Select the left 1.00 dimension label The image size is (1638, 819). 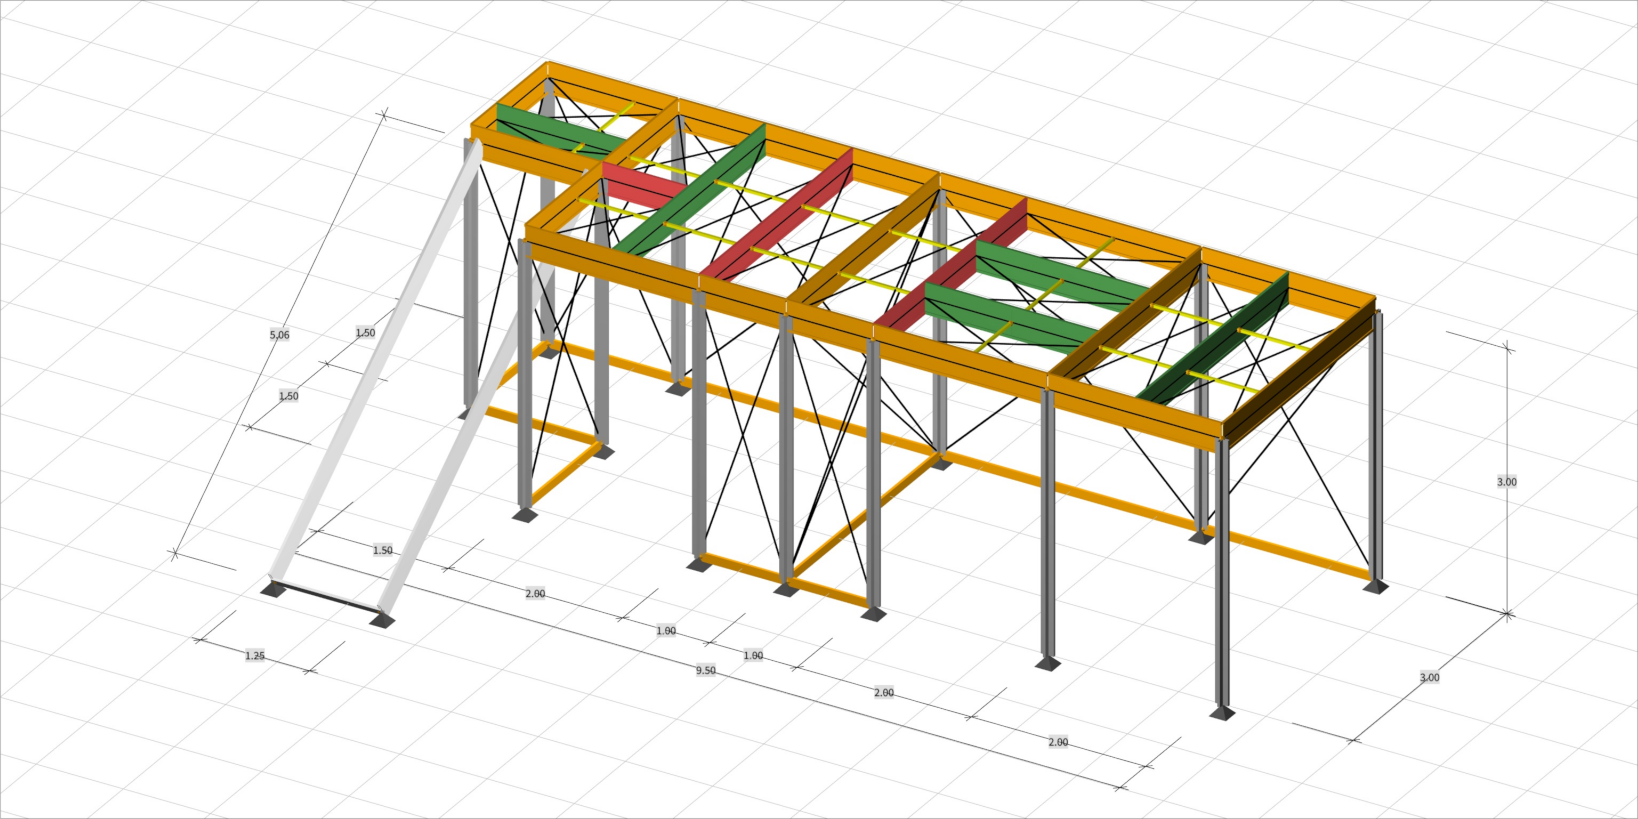point(666,631)
